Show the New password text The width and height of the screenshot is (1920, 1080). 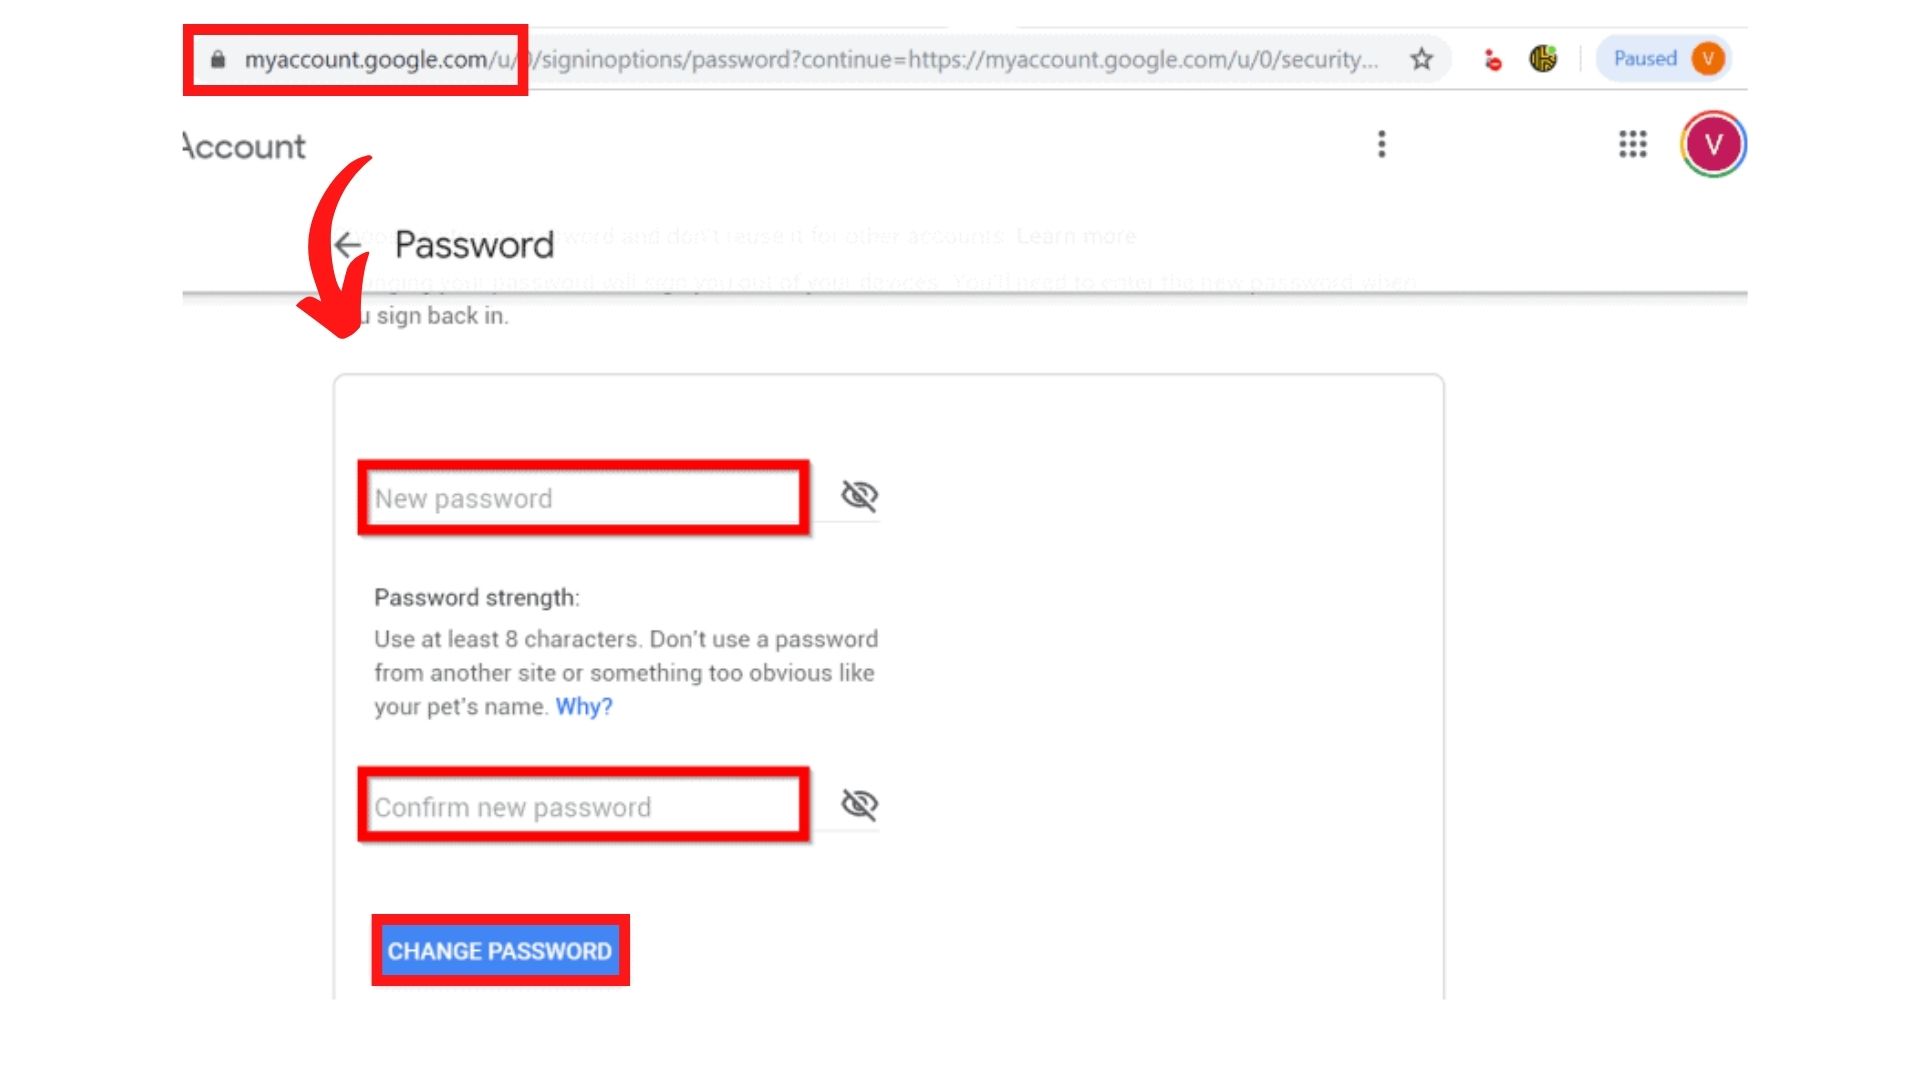coord(859,495)
